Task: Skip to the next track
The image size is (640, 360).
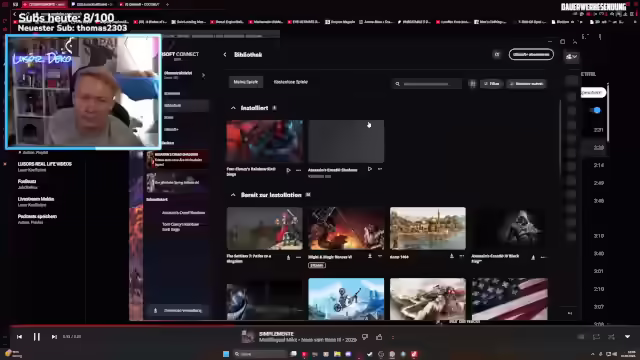Action: [54, 337]
